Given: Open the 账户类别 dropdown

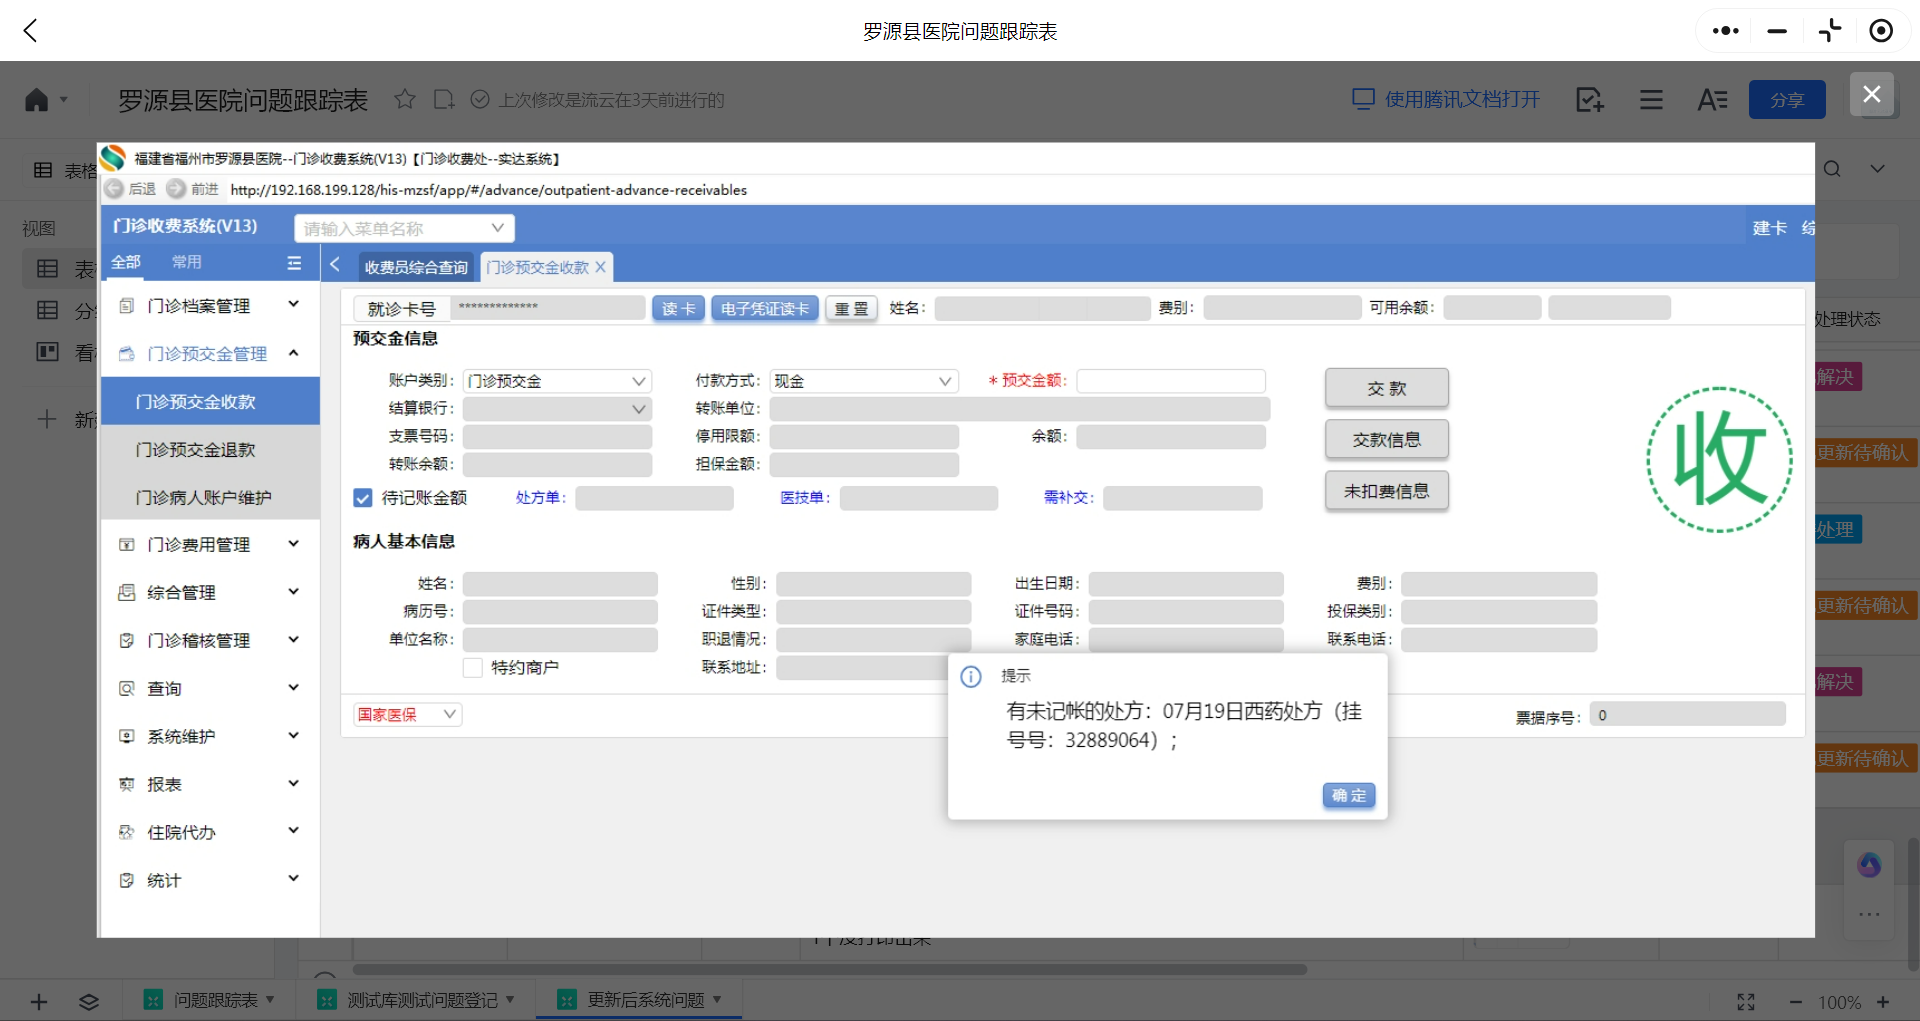Looking at the screenshot, I should (x=557, y=381).
